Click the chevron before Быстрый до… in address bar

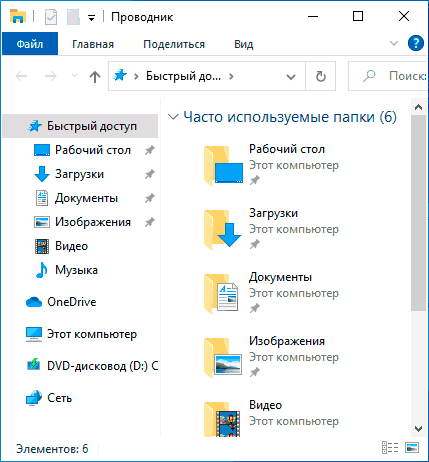coord(136,76)
